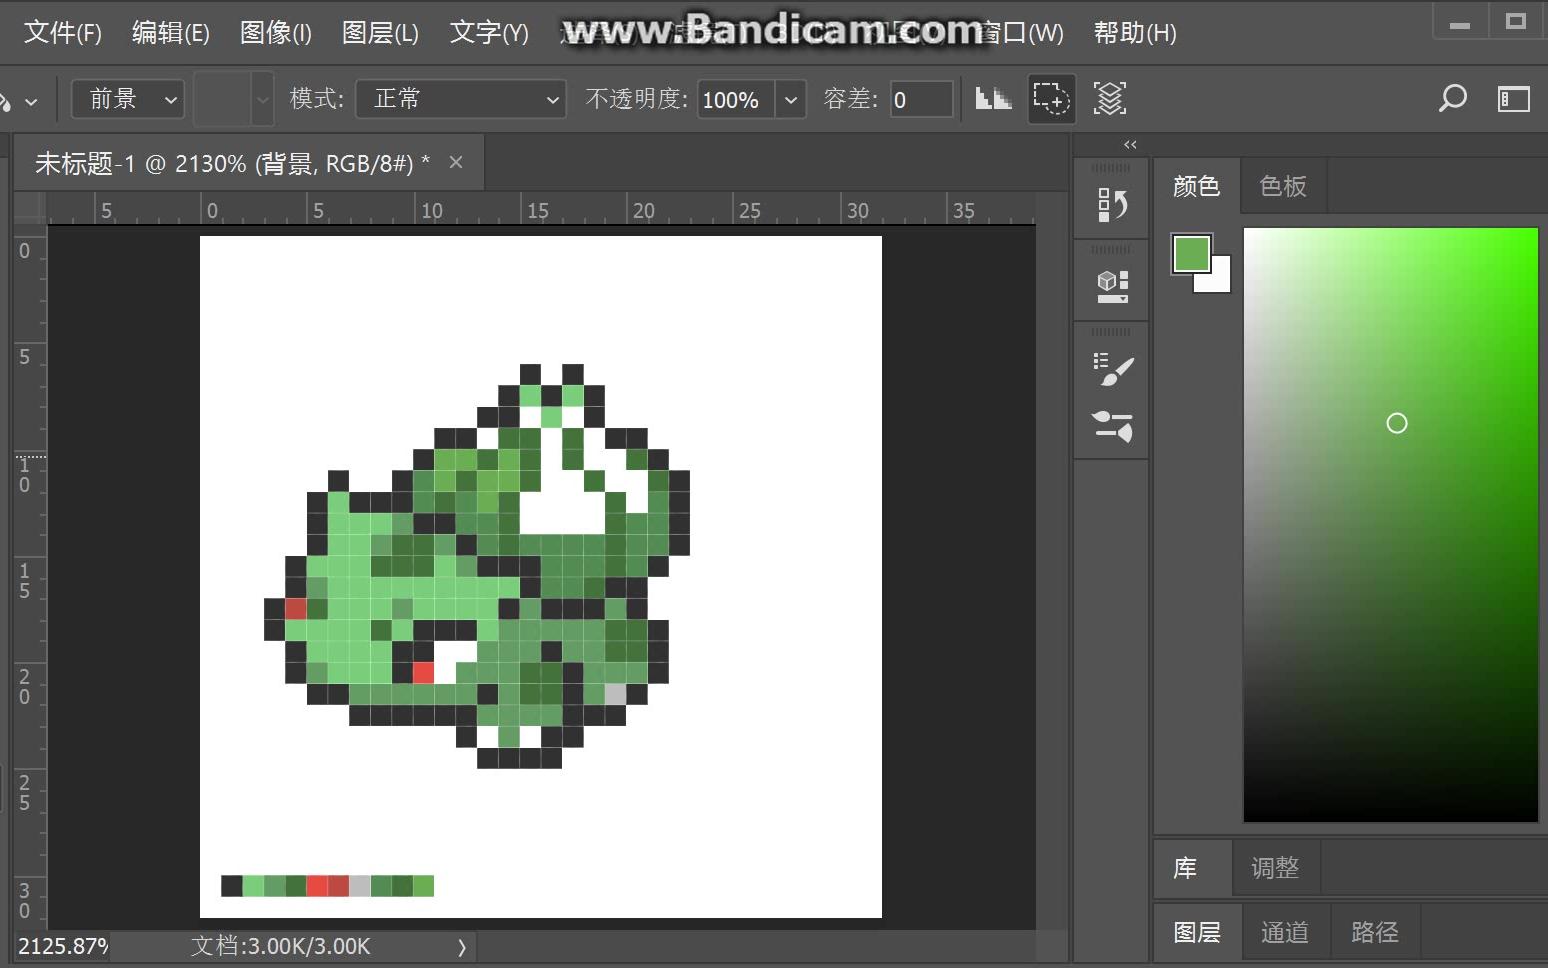The height and width of the screenshot is (968, 1548).
Task: Click the 文档:3.00K/3.00K status text
Action: pyautogui.click(x=280, y=946)
